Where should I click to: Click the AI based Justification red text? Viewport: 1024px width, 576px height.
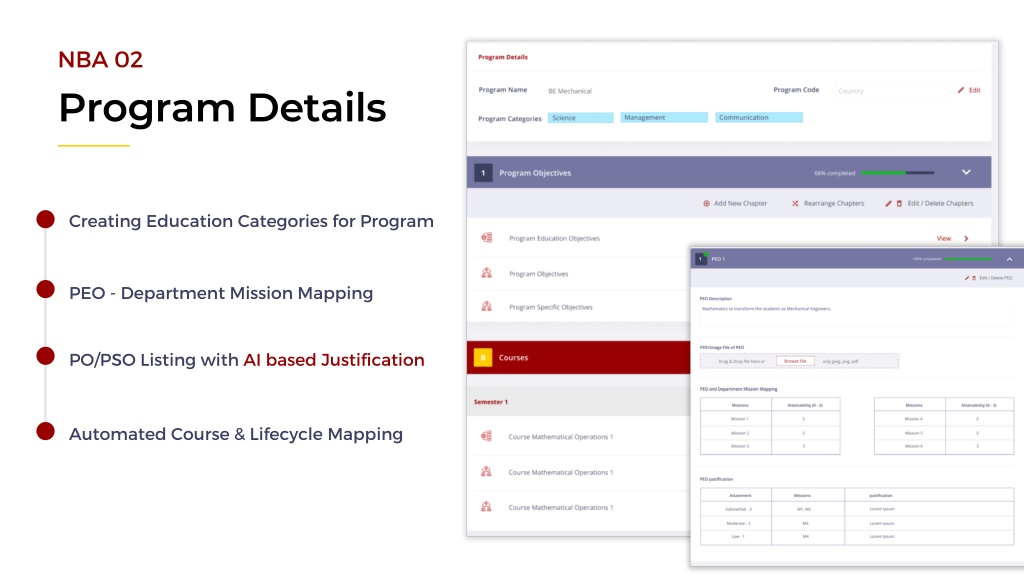tap(334, 360)
